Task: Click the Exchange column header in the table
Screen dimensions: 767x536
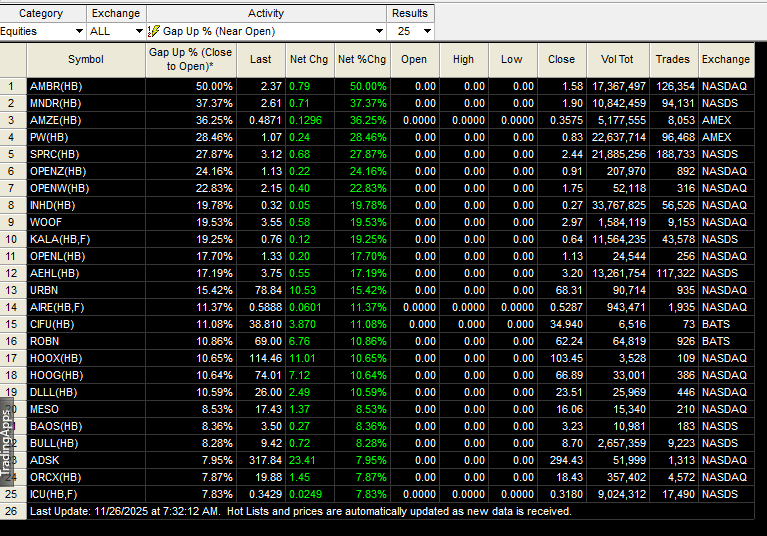Action: click(726, 60)
